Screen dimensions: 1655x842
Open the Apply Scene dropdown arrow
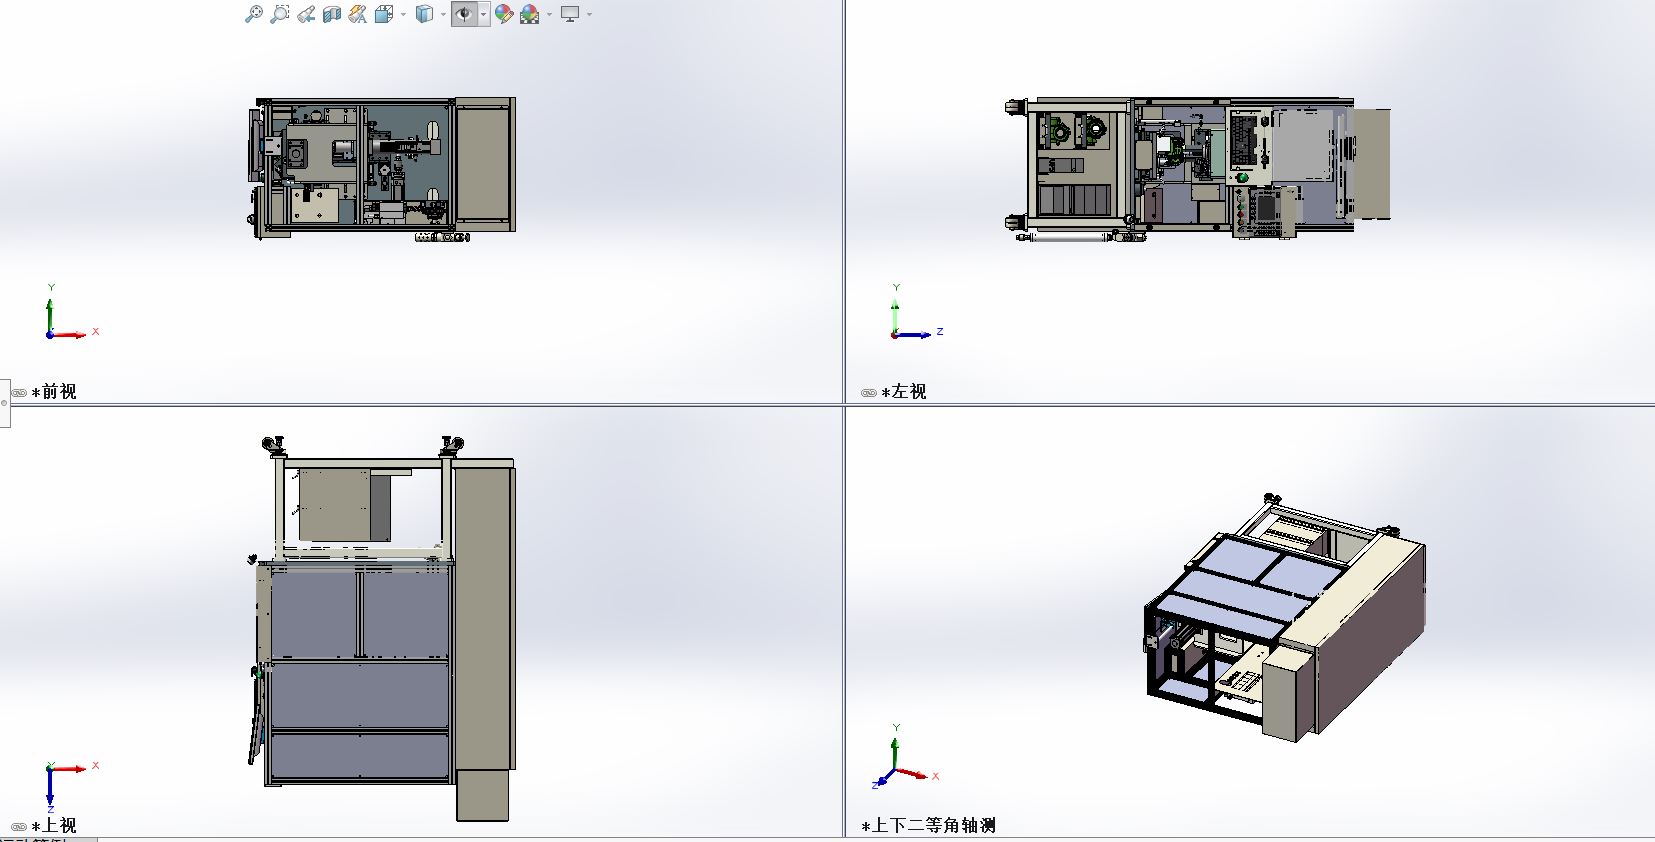pyautogui.click(x=549, y=14)
